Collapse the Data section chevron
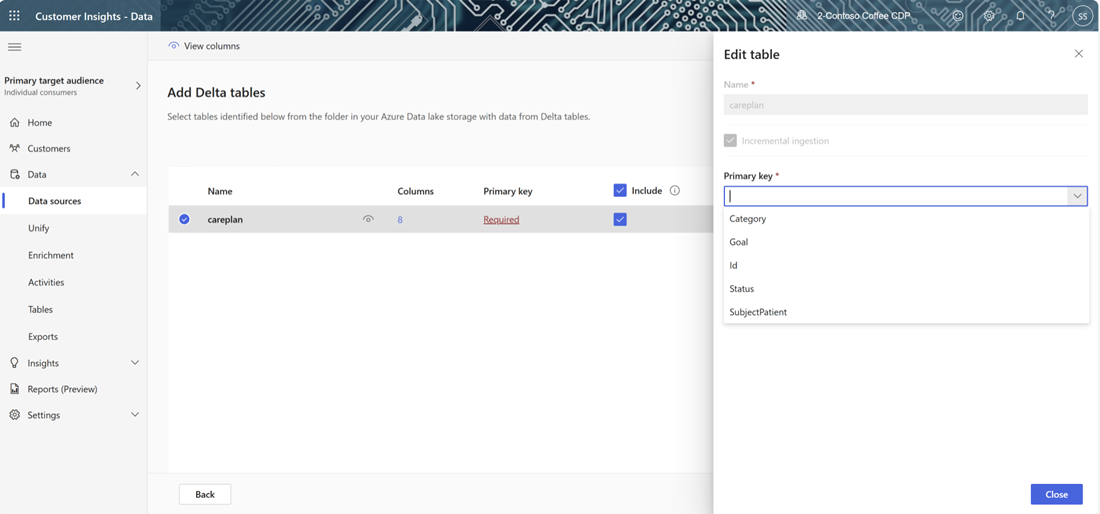The width and height of the screenshot is (1100, 514). coord(135,175)
